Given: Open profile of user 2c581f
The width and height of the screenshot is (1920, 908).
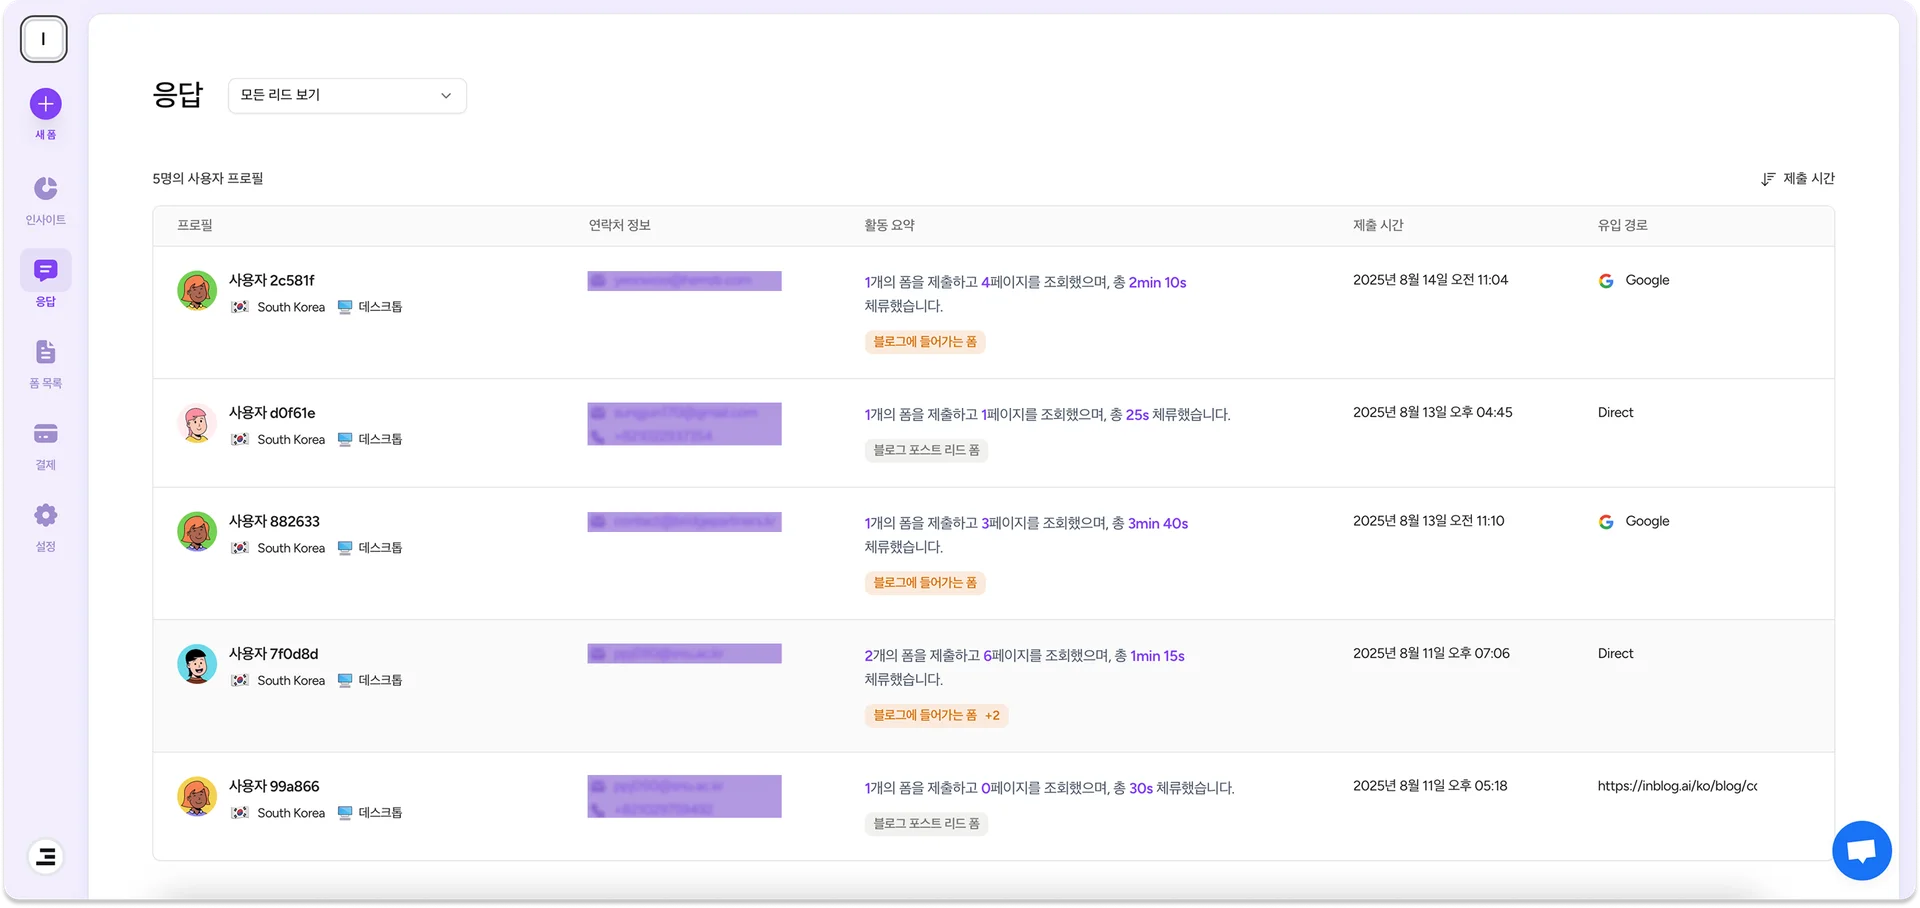Looking at the screenshot, I should click(x=271, y=281).
